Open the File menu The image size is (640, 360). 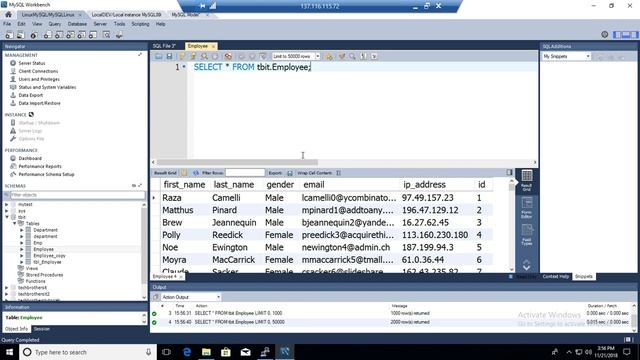pos(7,24)
